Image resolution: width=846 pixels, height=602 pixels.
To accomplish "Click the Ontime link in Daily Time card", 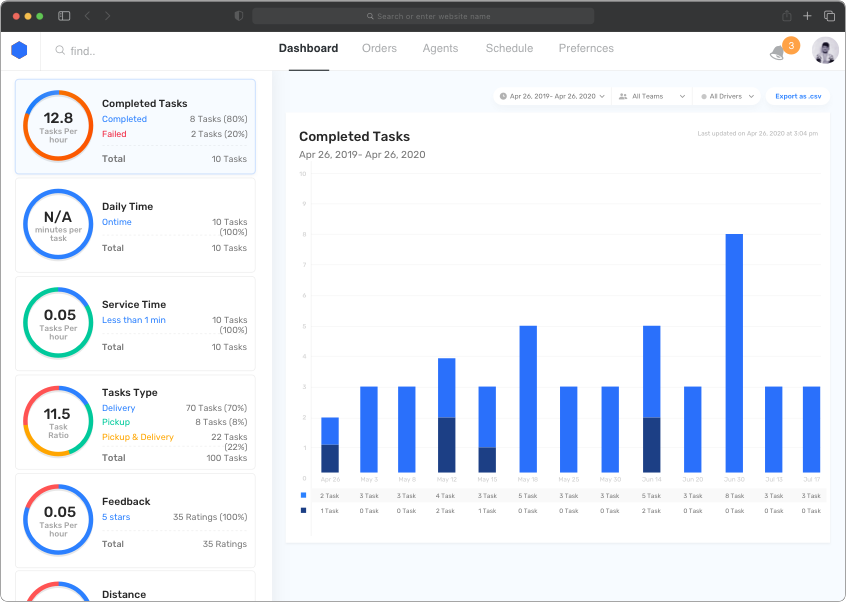I will [x=117, y=222].
